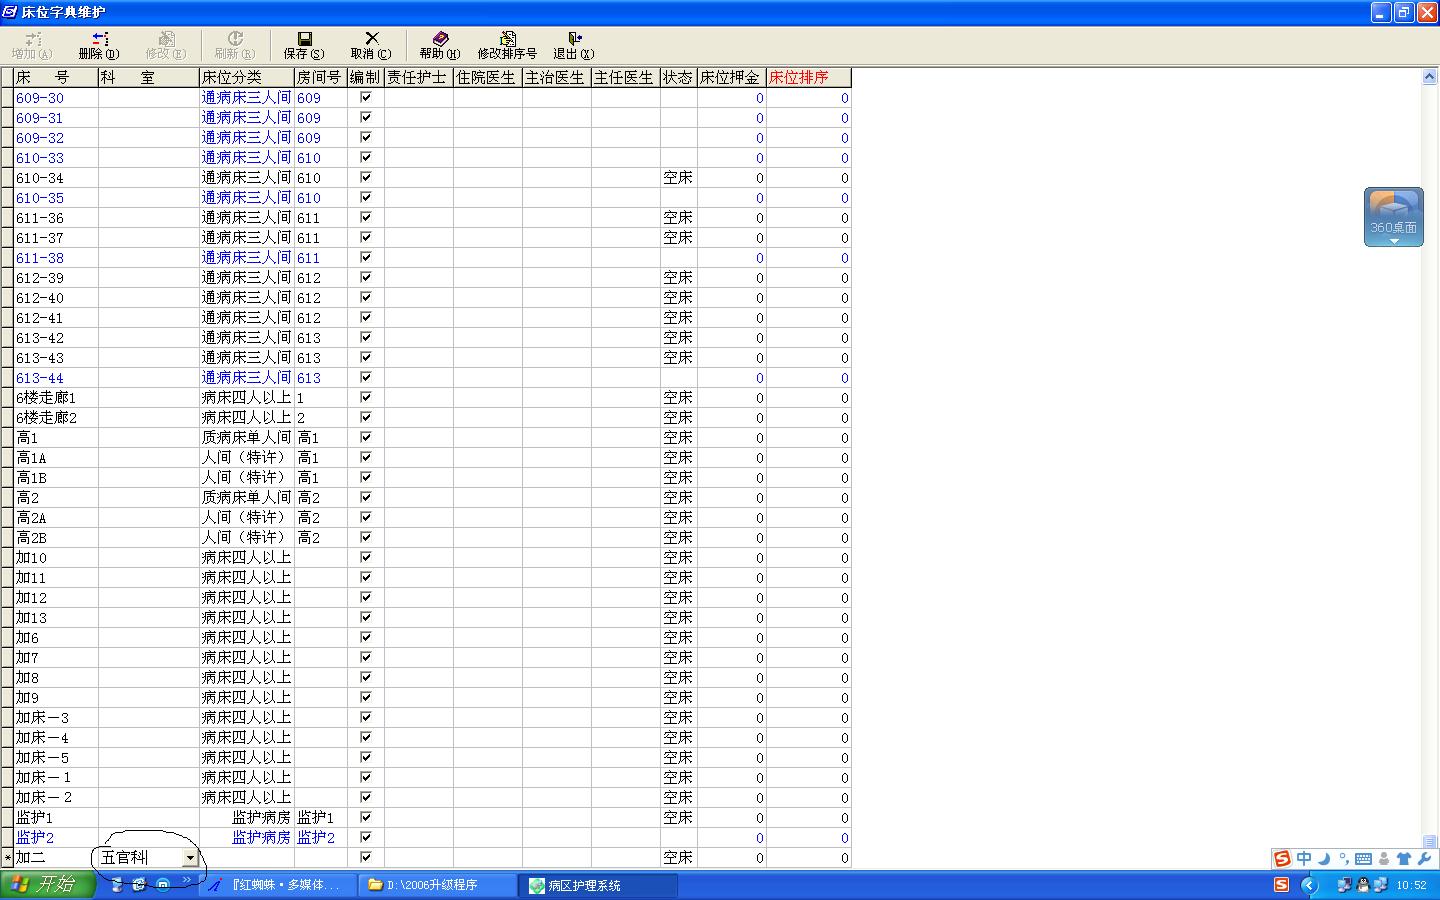The width and height of the screenshot is (1440, 900).
Task: Click the 取消(C) cancel toolbar button
Action: [371, 45]
